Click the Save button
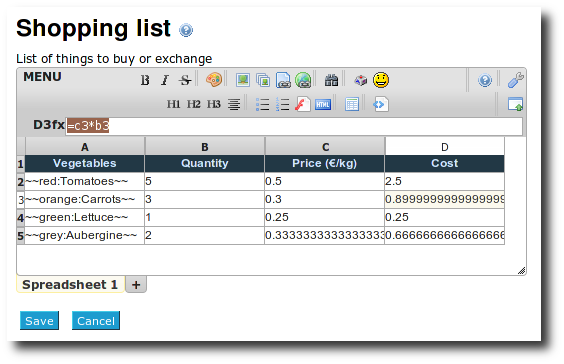The width and height of the screenshot is (564, 364). pos(39,320)
